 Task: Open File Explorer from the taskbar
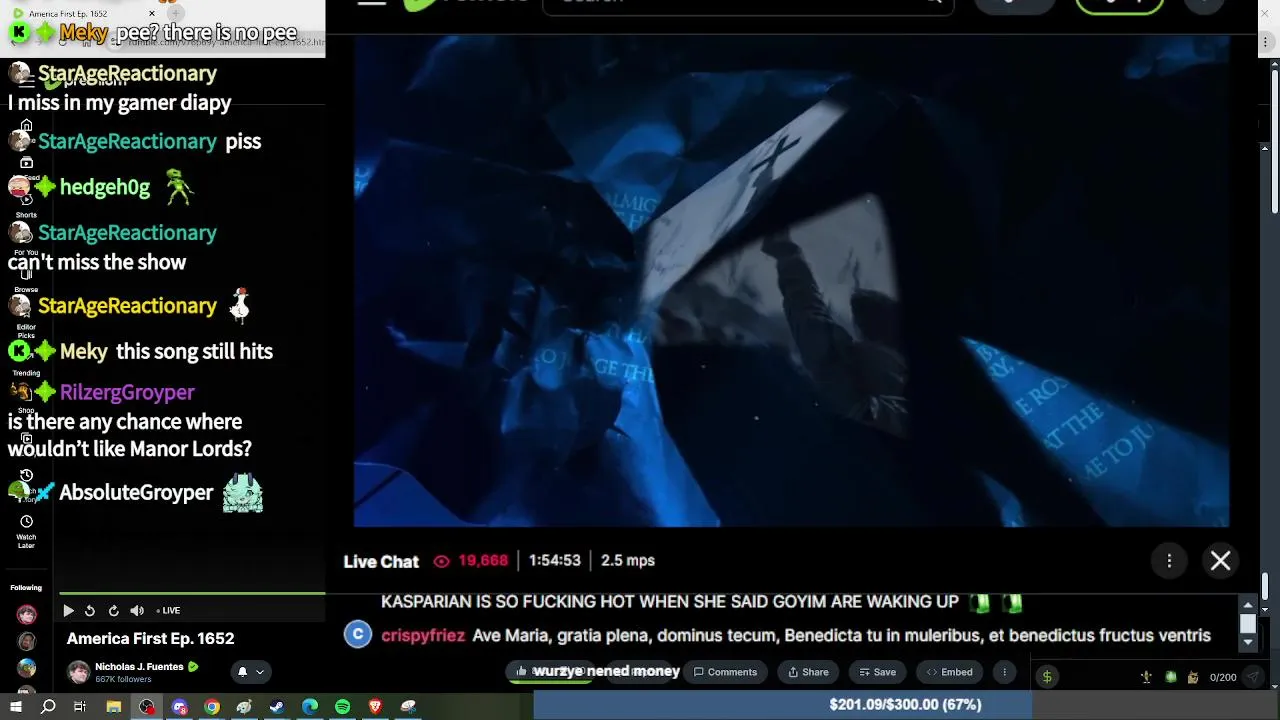pos(114,707)
